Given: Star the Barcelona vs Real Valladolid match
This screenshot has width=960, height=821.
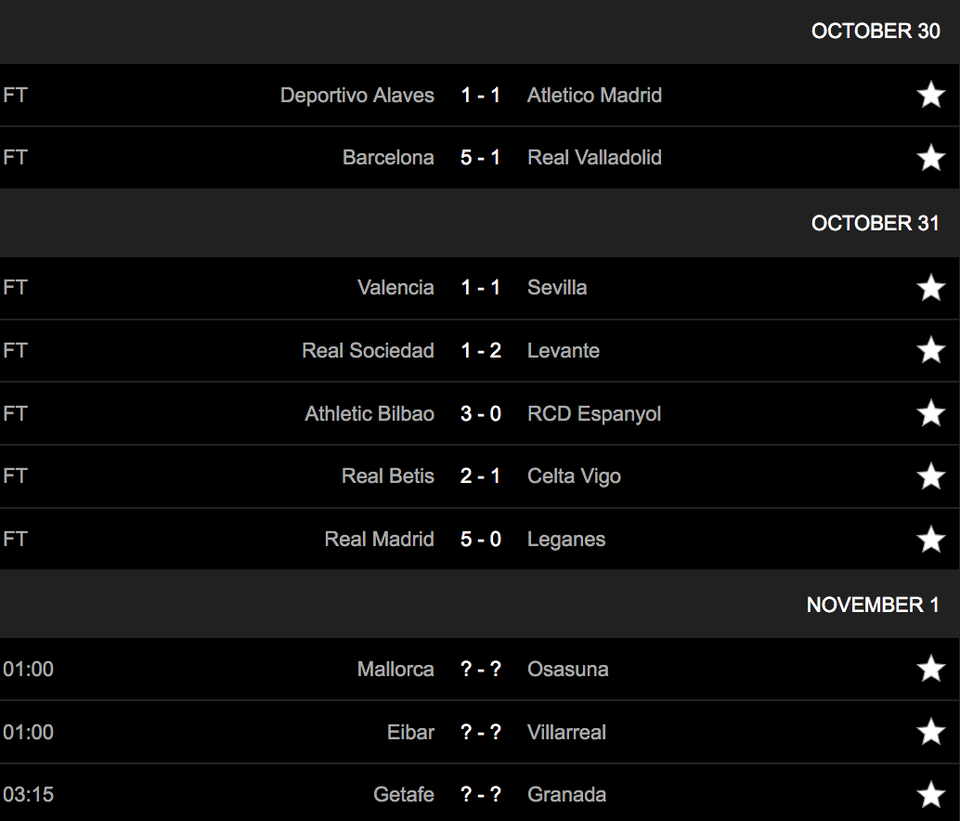Looking at the screenshot, I should 931,157.
